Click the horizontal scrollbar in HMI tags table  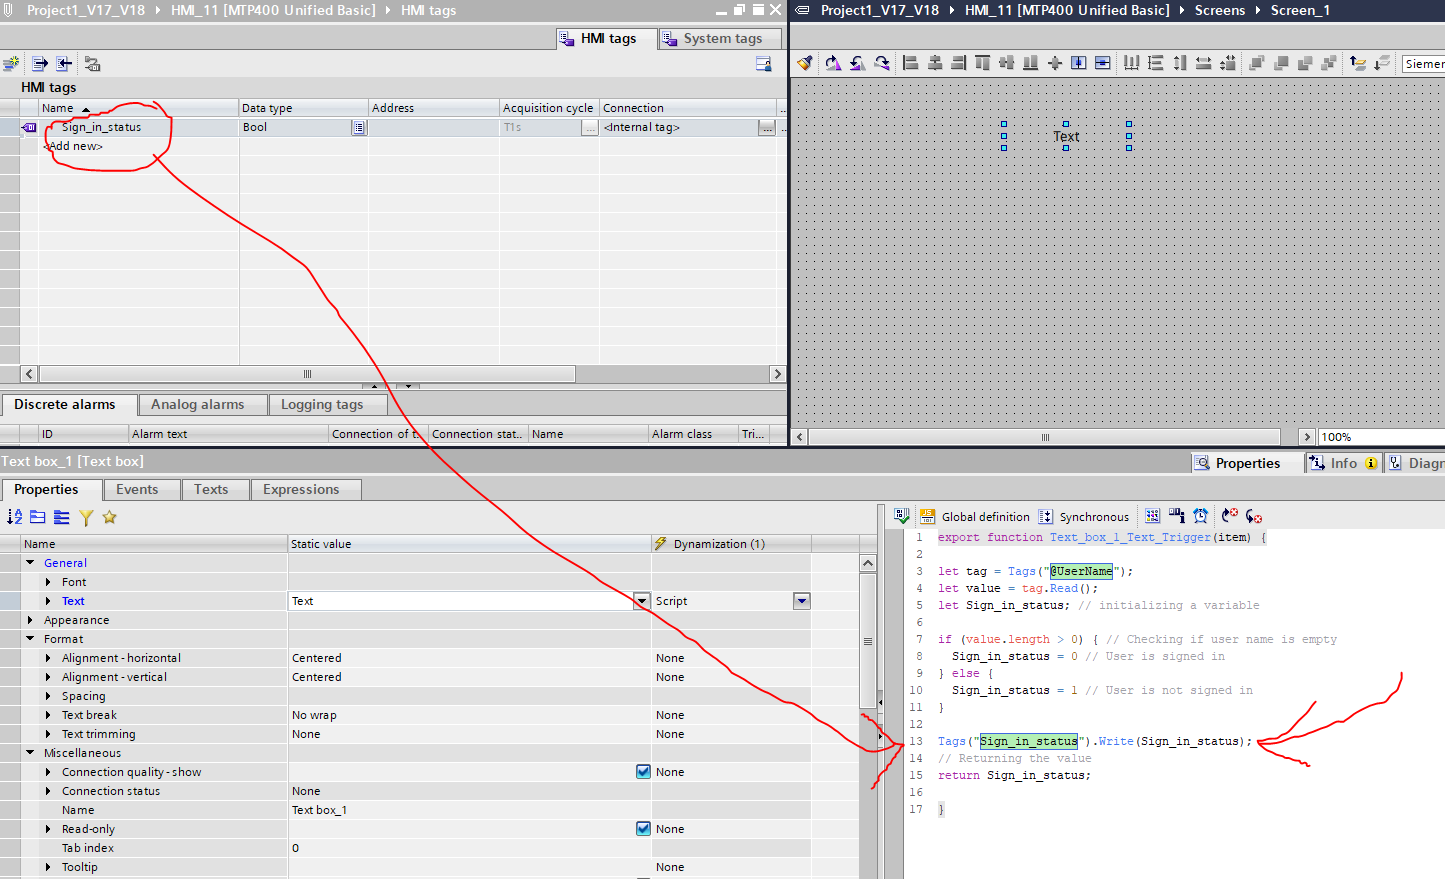[x=307, y=374]
